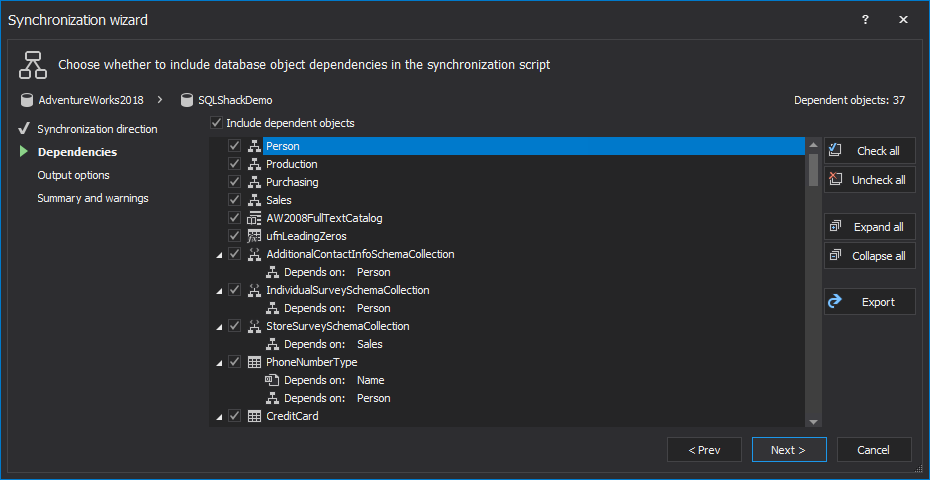Go to Output options step
The width and height of the screenshot is (930, 480).
(x=73, y=175)
